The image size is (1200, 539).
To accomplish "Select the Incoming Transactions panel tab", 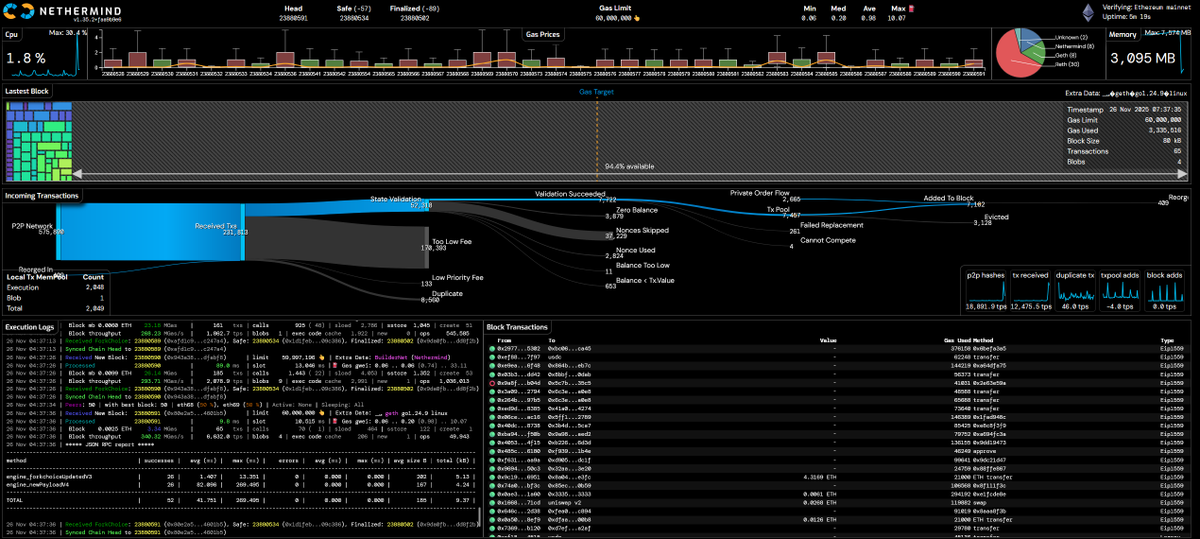I will 43,196.
